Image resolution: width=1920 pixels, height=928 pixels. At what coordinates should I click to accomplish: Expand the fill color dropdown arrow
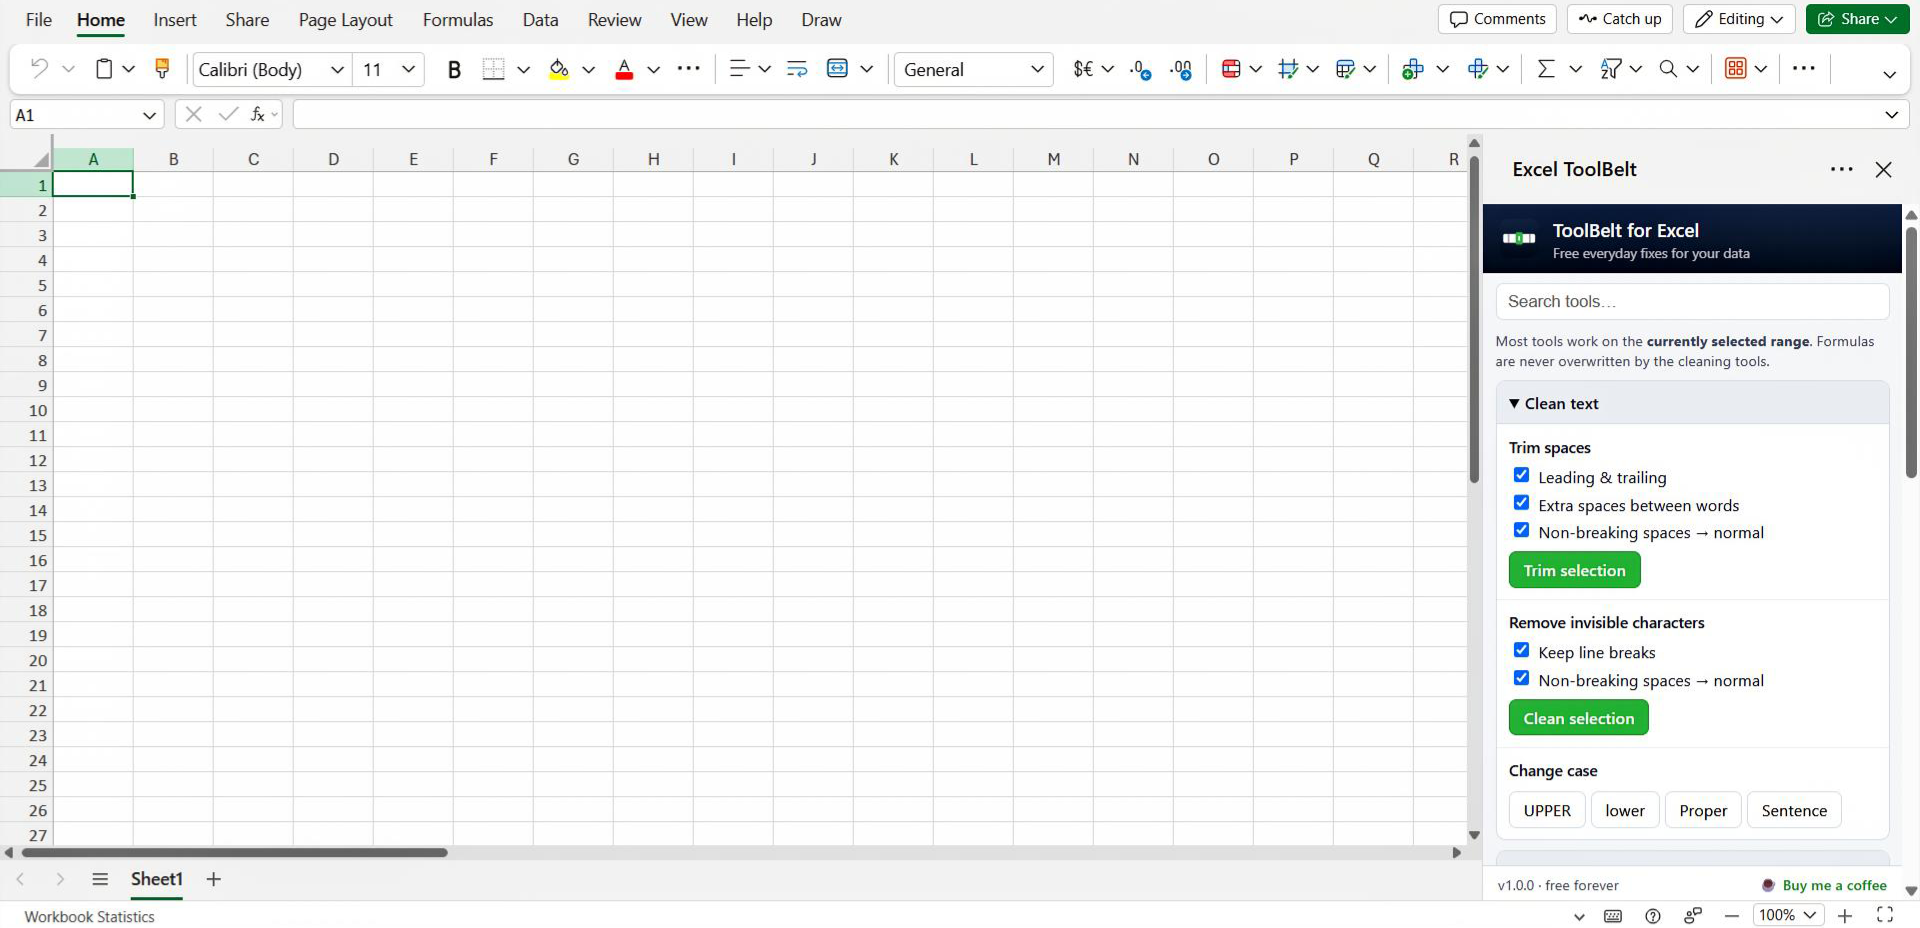click(x=588, y=69)
